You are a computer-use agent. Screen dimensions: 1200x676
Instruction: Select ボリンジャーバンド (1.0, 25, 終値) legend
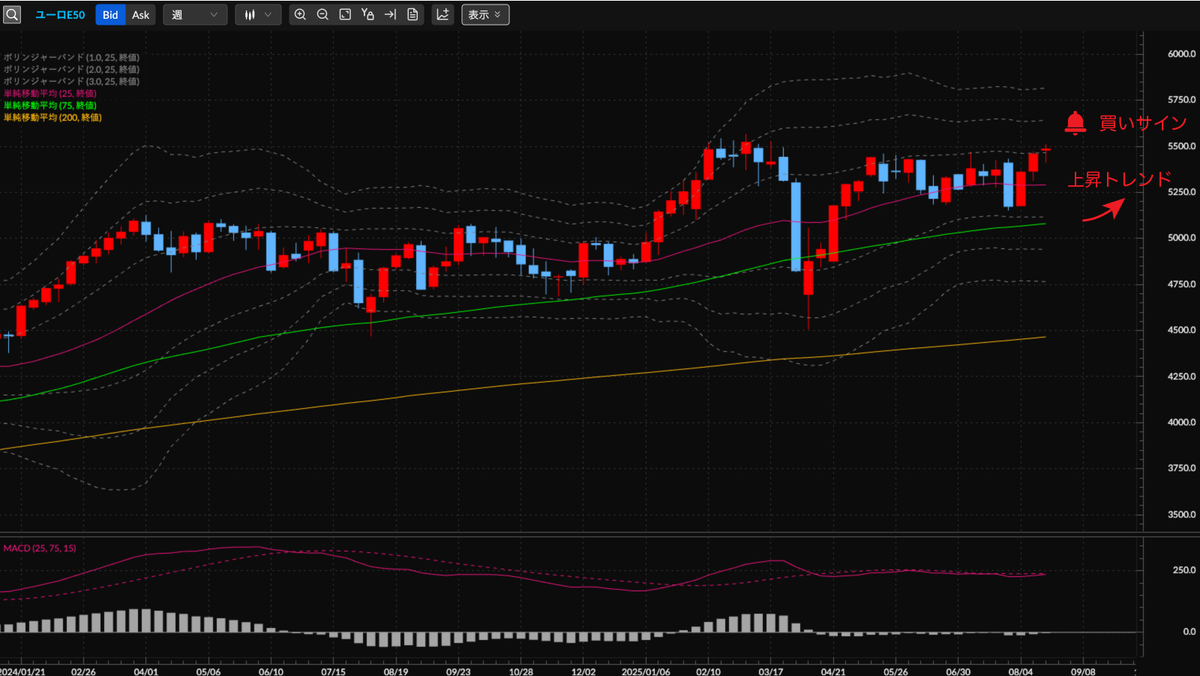[x=71, y=57]
